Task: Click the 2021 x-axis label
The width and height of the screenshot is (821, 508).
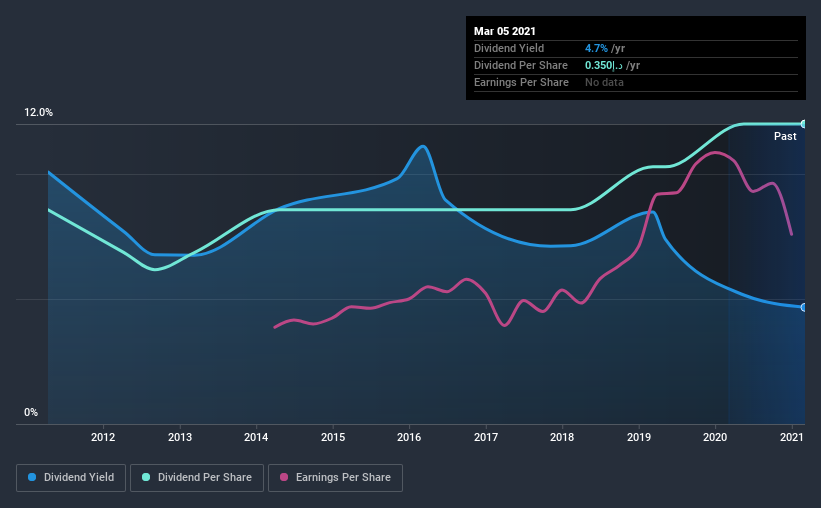Action: 792,437
